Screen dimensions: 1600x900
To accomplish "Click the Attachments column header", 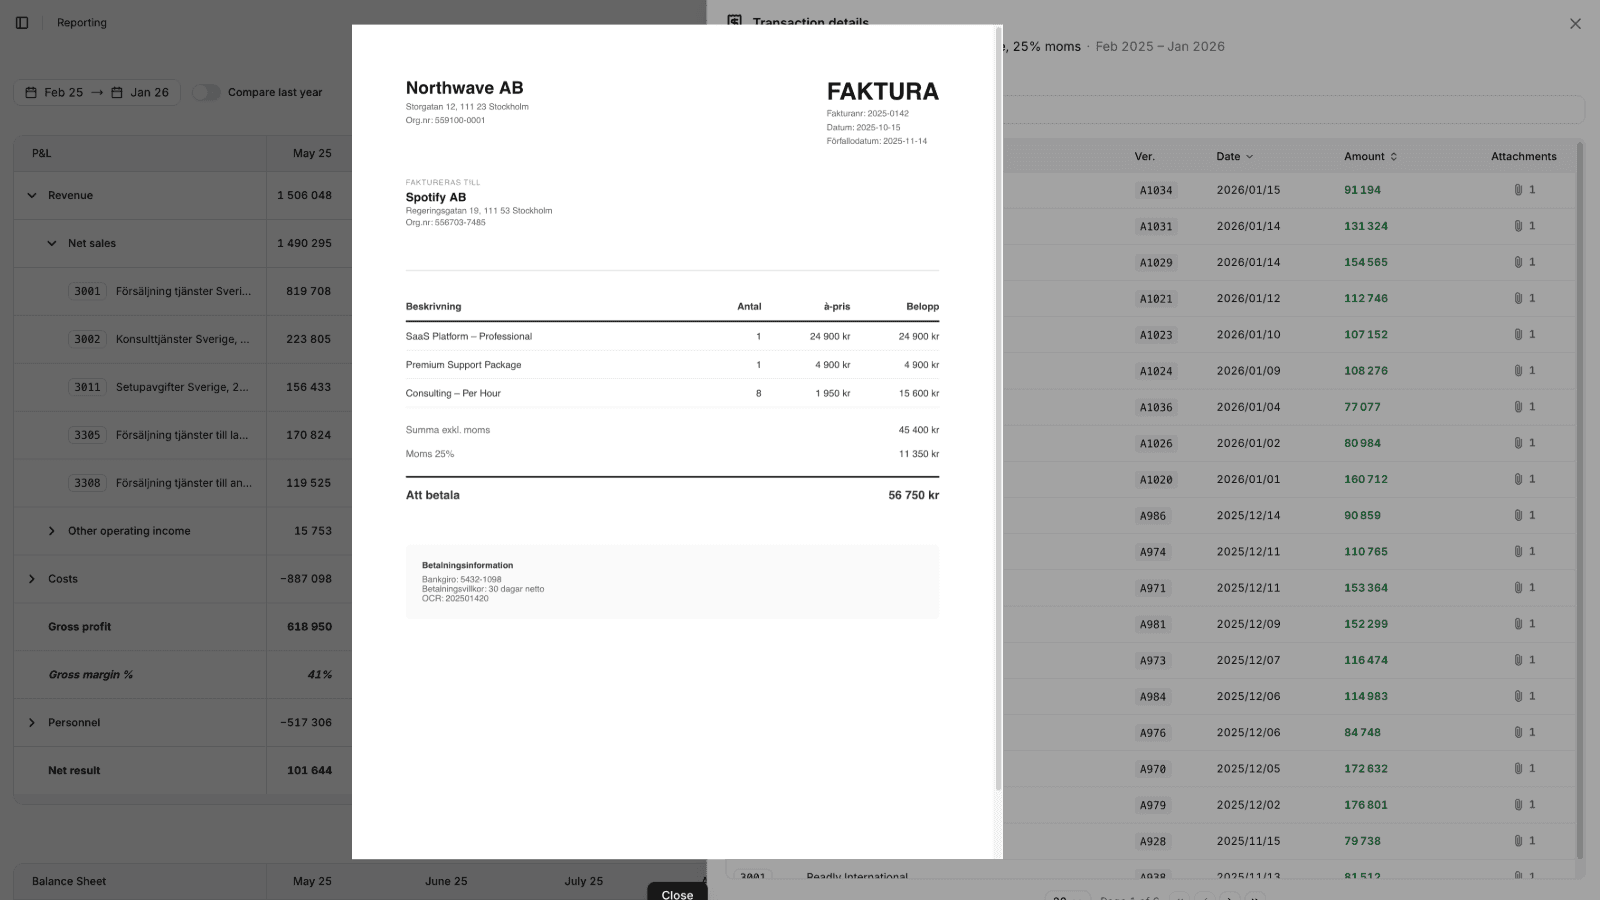I will point(1524,156).
